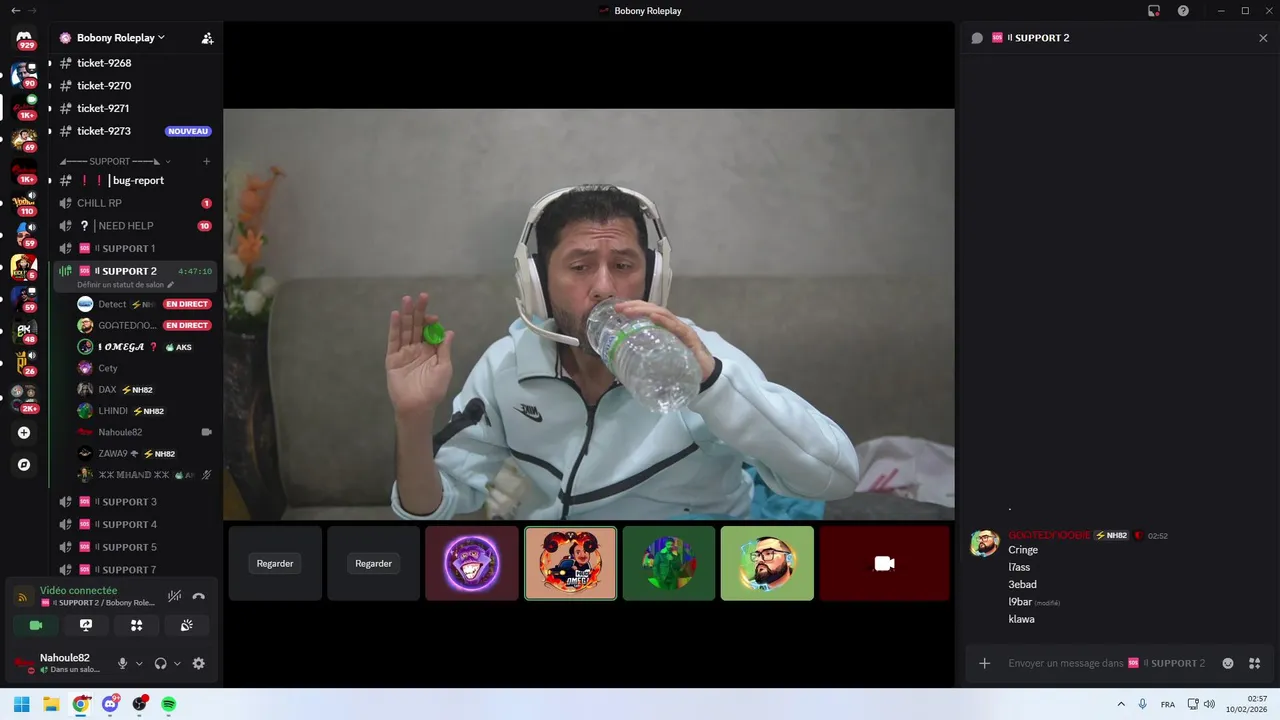Click speech bubble icon in chat header
The image size is (1280, 720).
977,38
